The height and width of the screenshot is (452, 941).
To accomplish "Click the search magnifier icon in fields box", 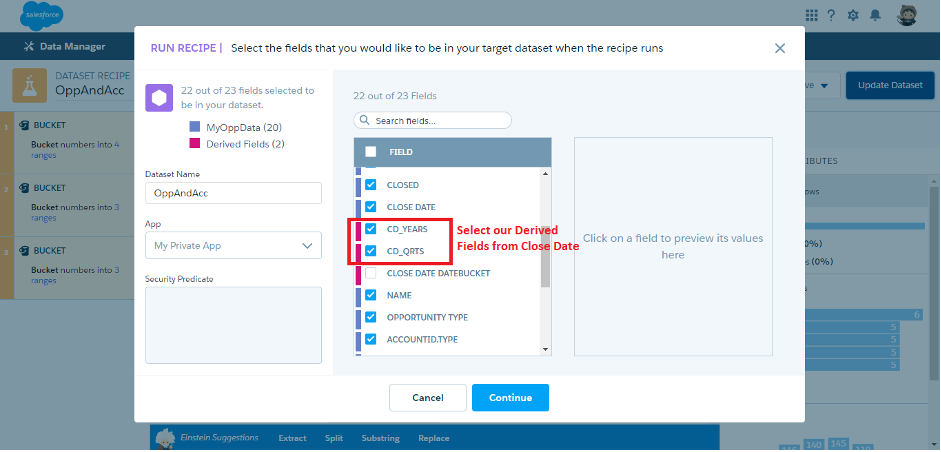I will (364, 121).
